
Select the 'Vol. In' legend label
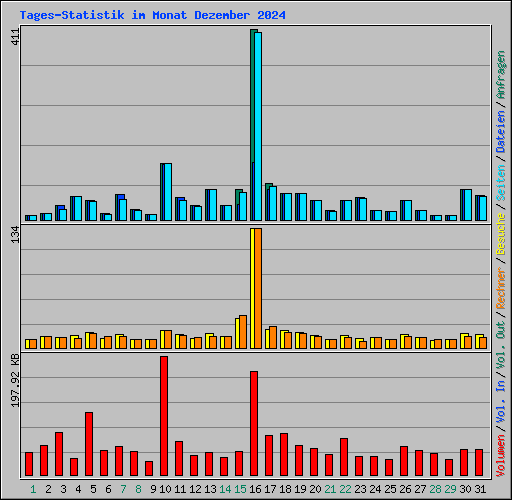coord(501,402)
